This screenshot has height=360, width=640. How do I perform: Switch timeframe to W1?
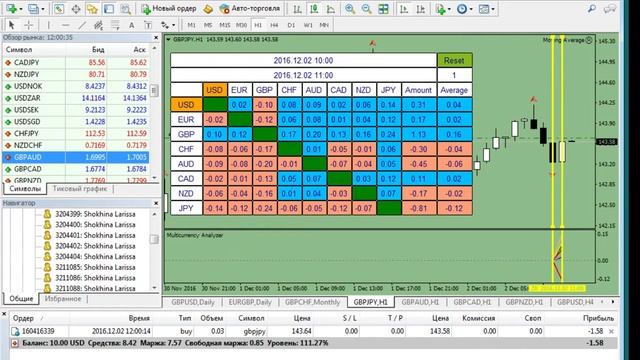(308, 25)
